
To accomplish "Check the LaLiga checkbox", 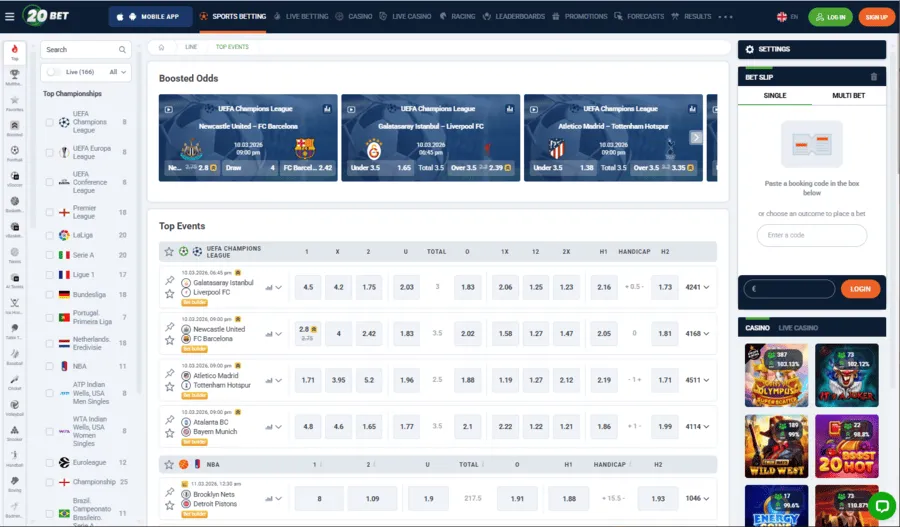I will (x=49, y=235).
